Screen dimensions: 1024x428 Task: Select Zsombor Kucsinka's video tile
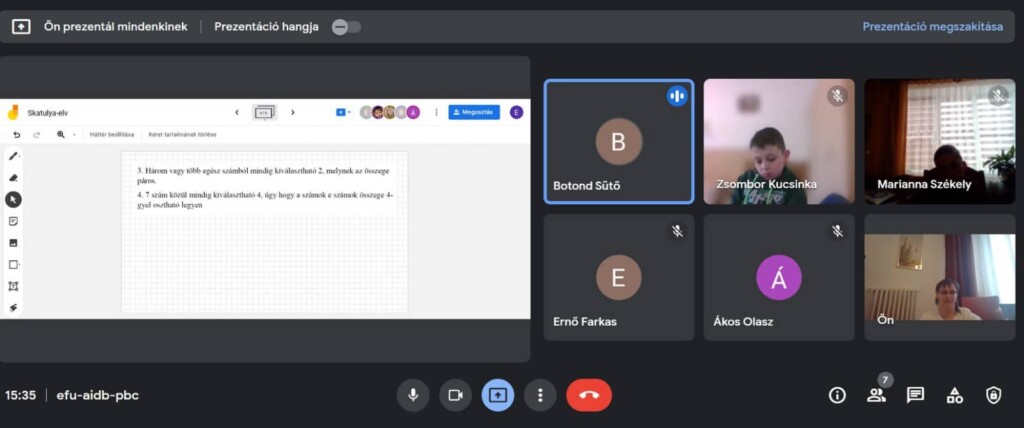pyautogui.click(x=779, y=141)
